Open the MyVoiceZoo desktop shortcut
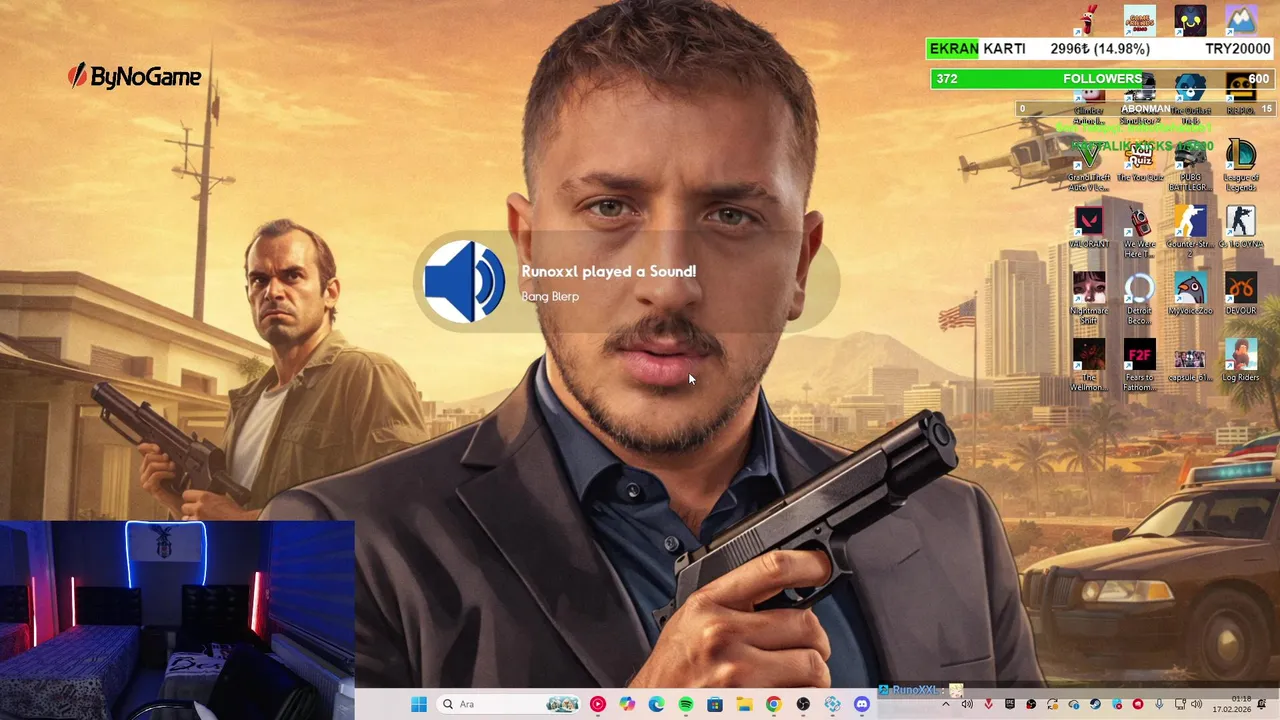The height and width of the screenshot is (720, 1280). tap(1190, 295)
